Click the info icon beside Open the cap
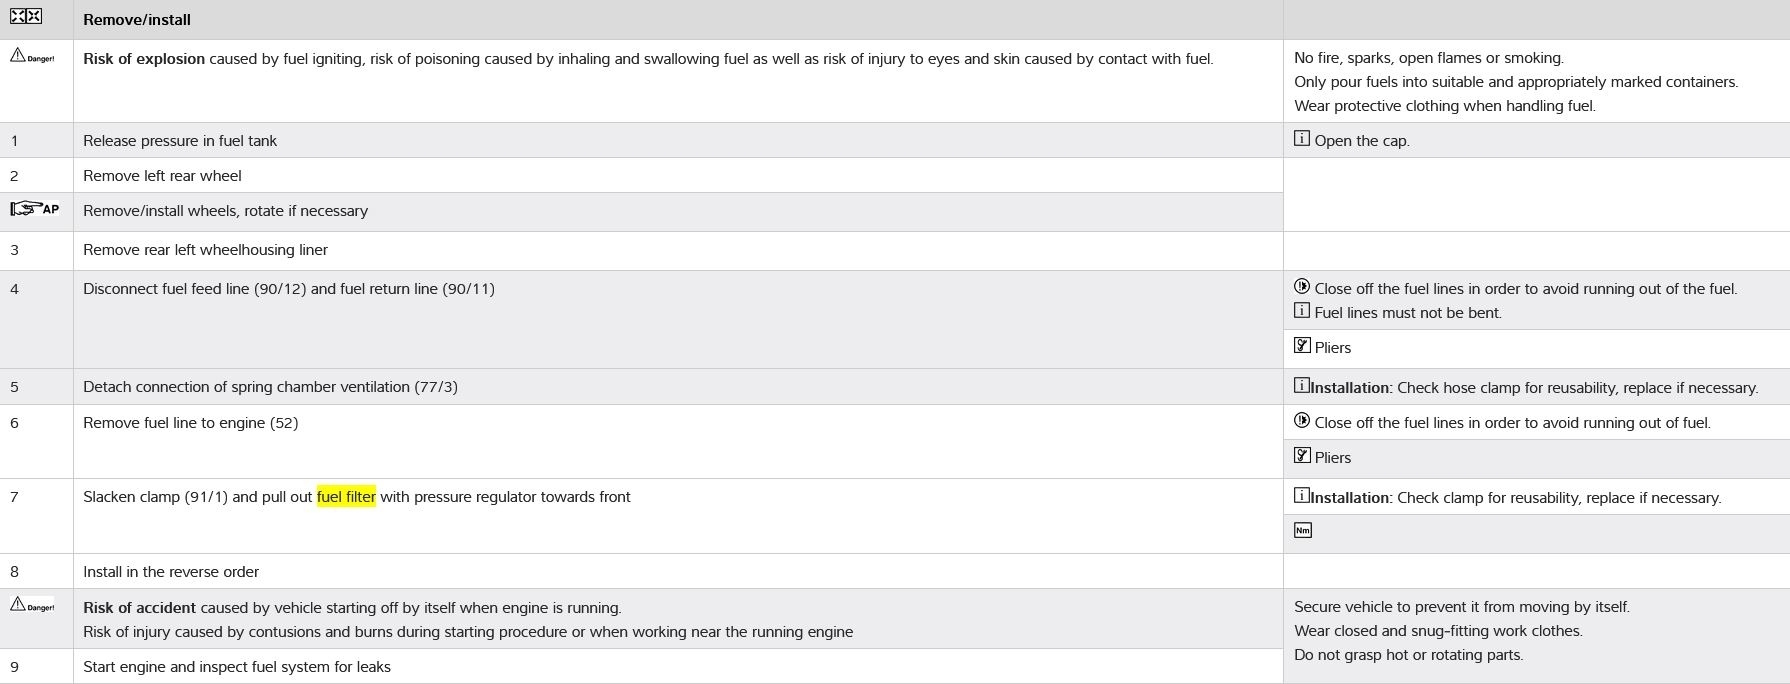The width and height of the screenshot is (1790, 684). click(x=1301, y=139)
